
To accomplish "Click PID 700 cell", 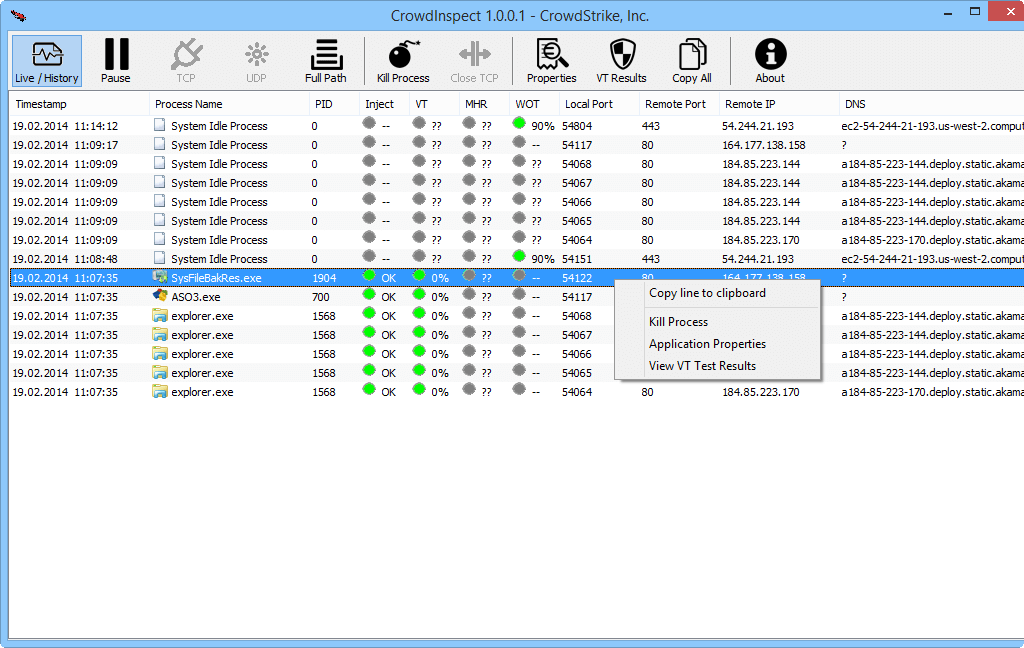I will click(x=321, y=297).
